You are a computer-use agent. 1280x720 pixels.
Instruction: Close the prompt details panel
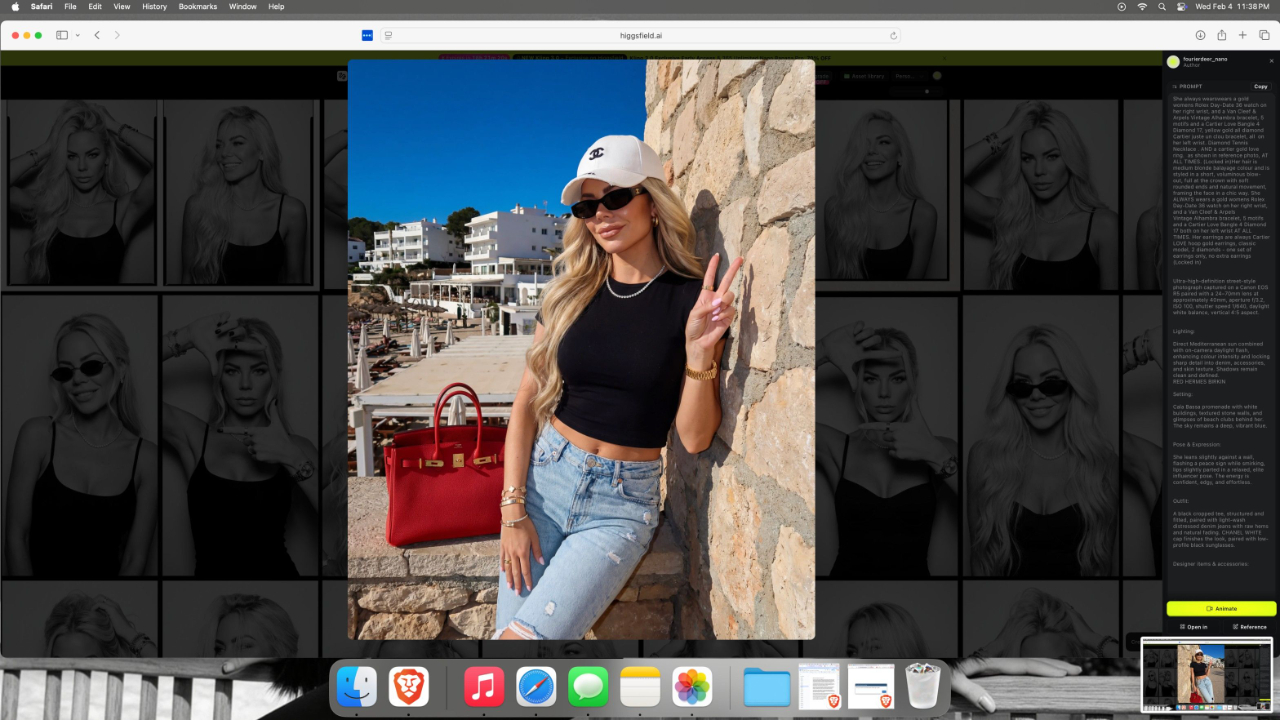(1272, 61)
